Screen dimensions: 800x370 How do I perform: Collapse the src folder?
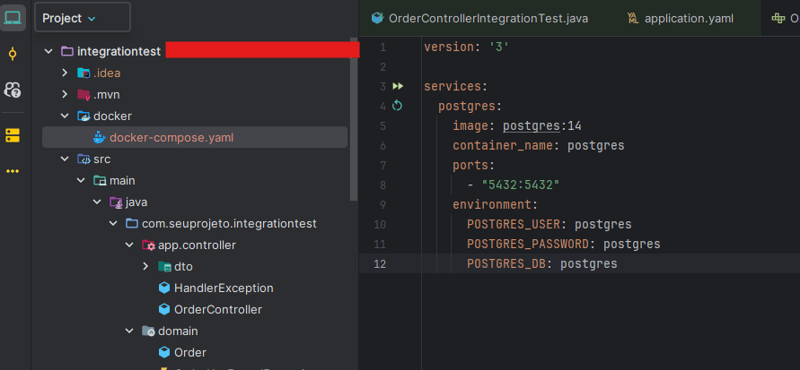64,159
